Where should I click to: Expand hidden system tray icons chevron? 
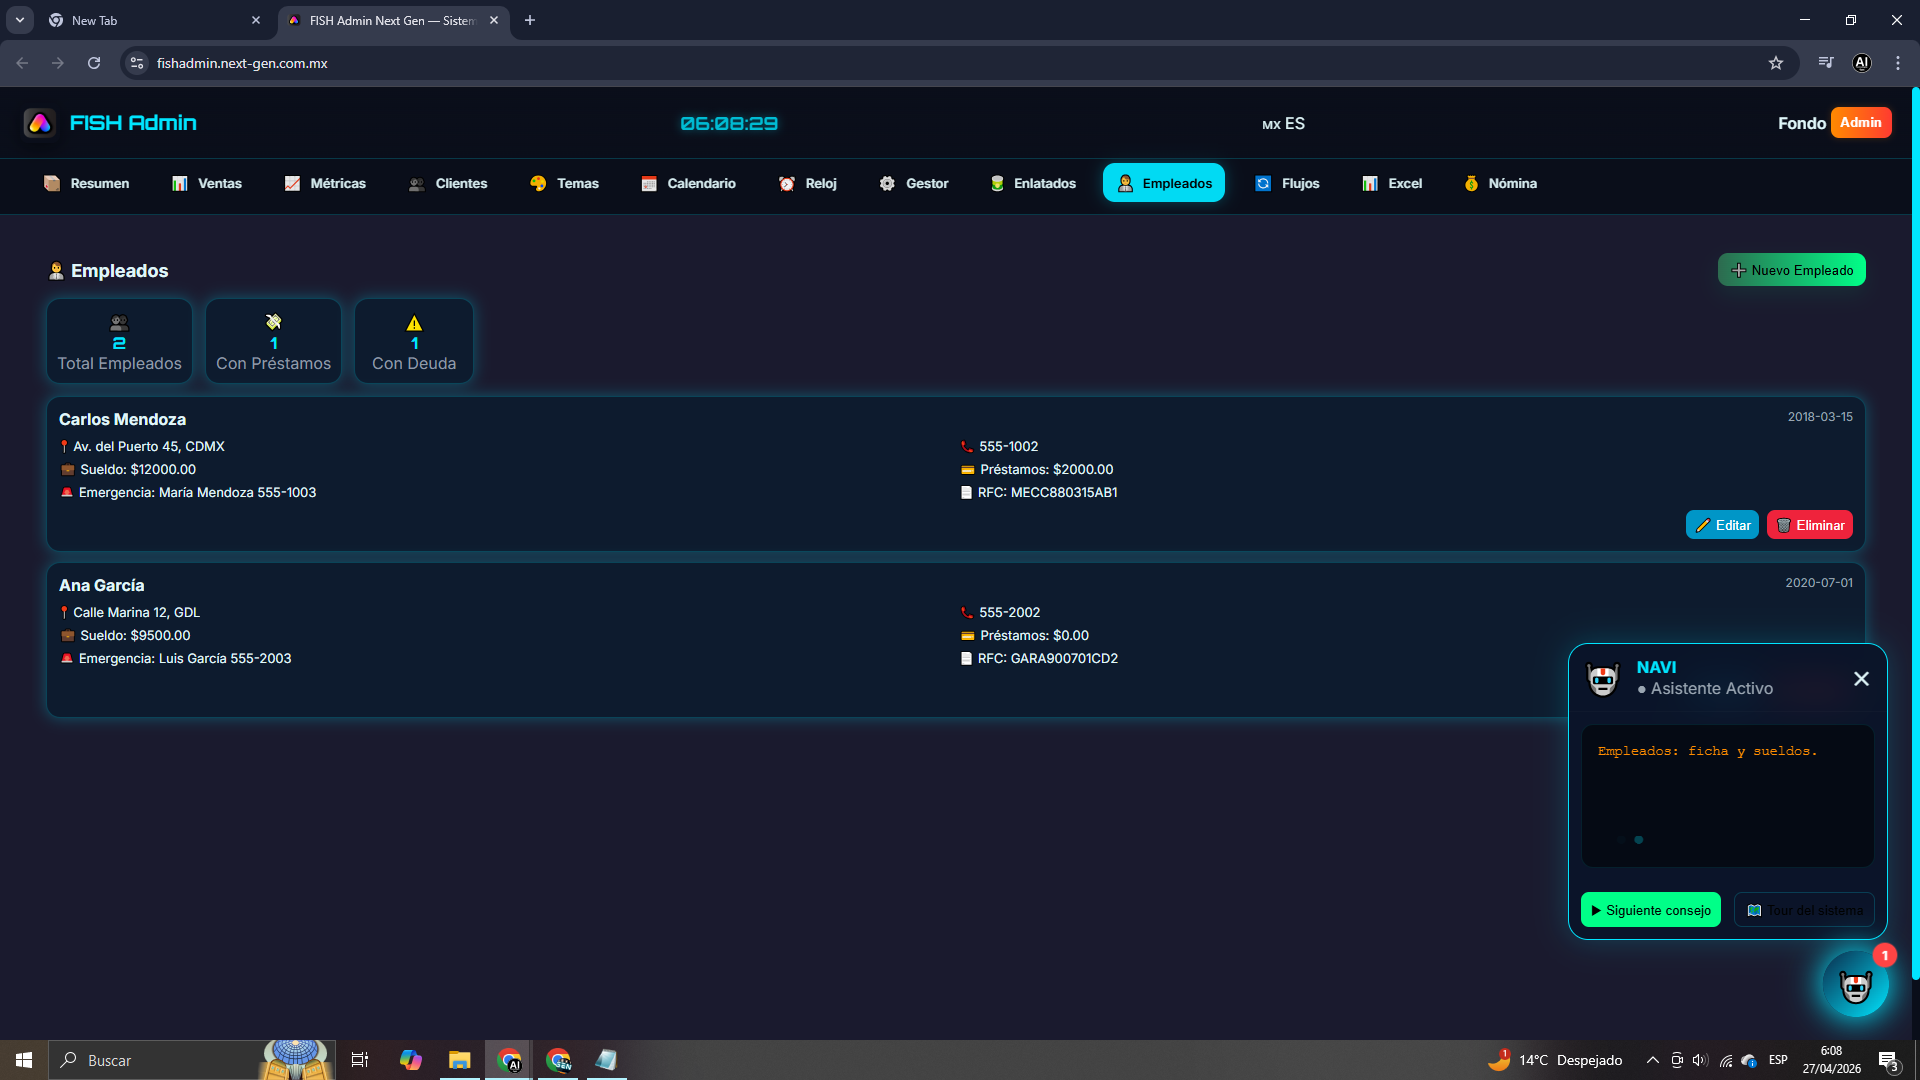tap(1652, 1060)
